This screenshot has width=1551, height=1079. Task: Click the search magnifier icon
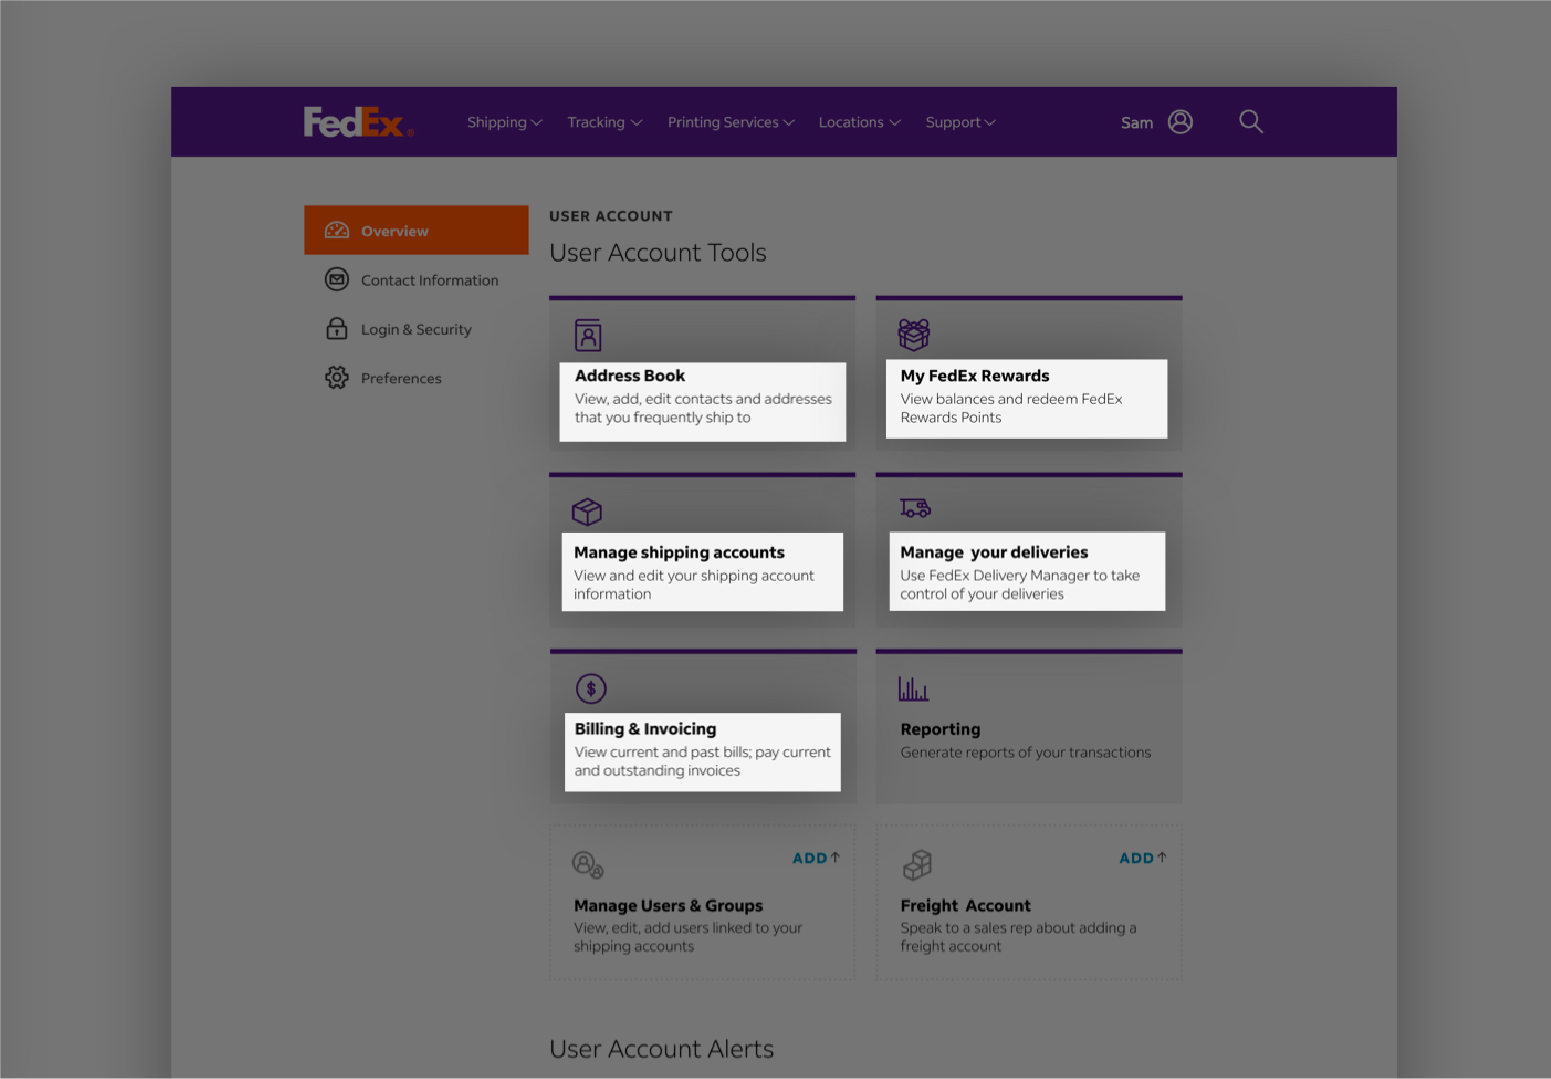(x=1251, y=122)
